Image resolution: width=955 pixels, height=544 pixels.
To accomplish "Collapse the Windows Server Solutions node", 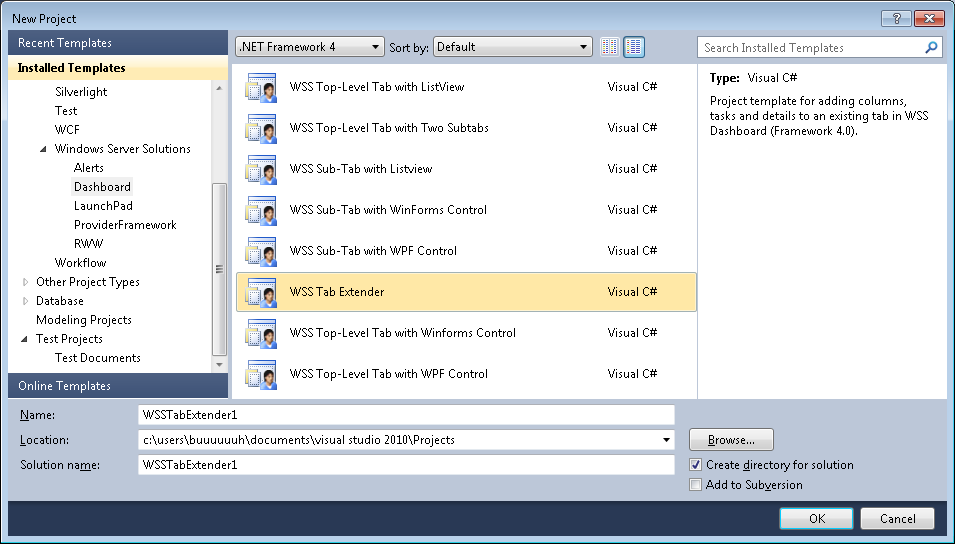I will coord(43,149).
